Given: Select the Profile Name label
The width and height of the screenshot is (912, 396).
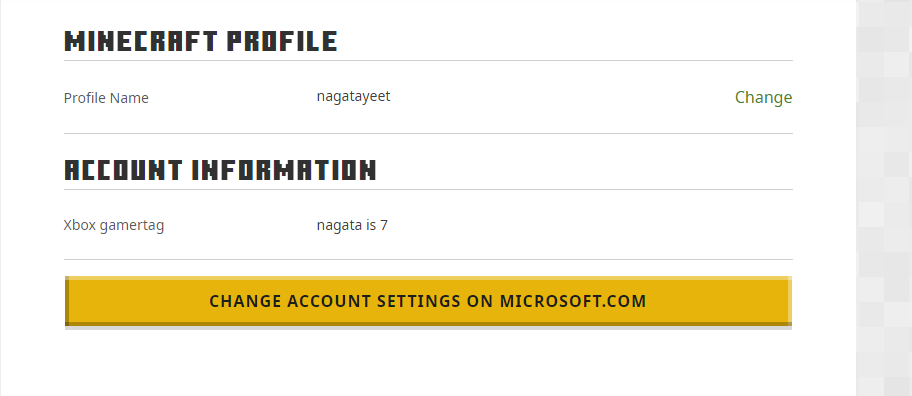Looking at the screenshot, I should point(106,98).
